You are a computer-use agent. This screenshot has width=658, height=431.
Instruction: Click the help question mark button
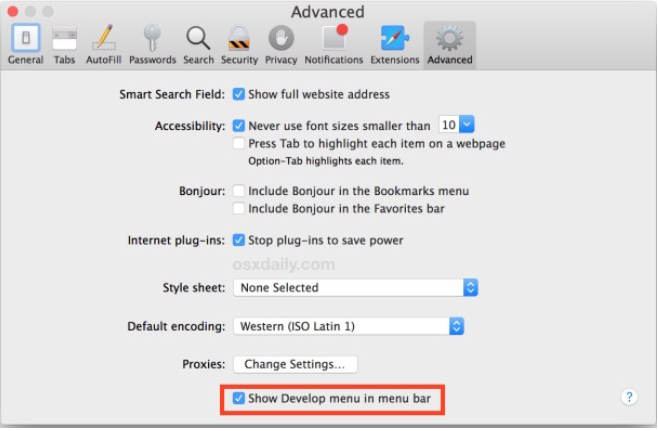pyautogui.click(x=629, y=397)
